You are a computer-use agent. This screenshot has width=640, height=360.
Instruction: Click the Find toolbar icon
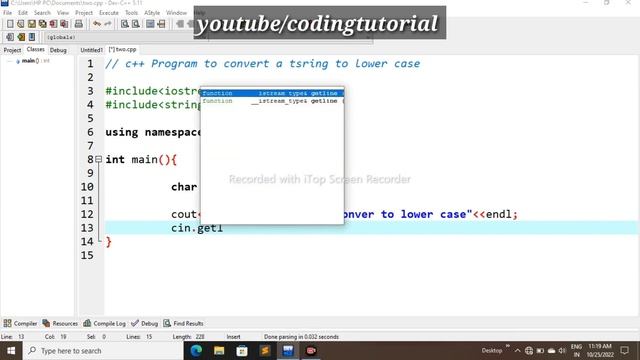click(125, 24)
